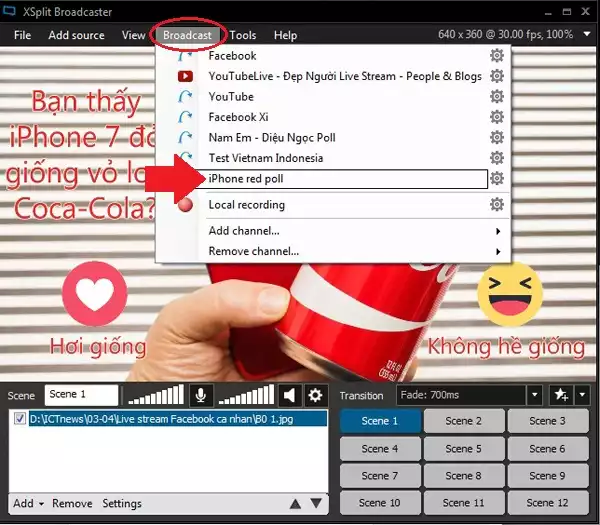
Task: Click the red Local recording dot icon
Action: point(185,205)
